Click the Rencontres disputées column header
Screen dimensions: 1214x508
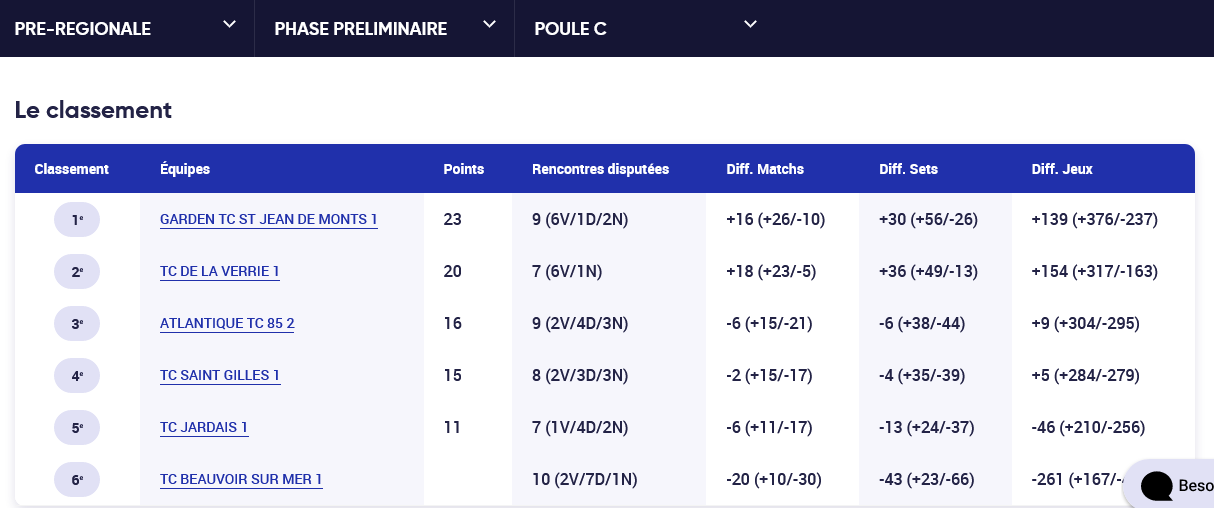(600, 169)
